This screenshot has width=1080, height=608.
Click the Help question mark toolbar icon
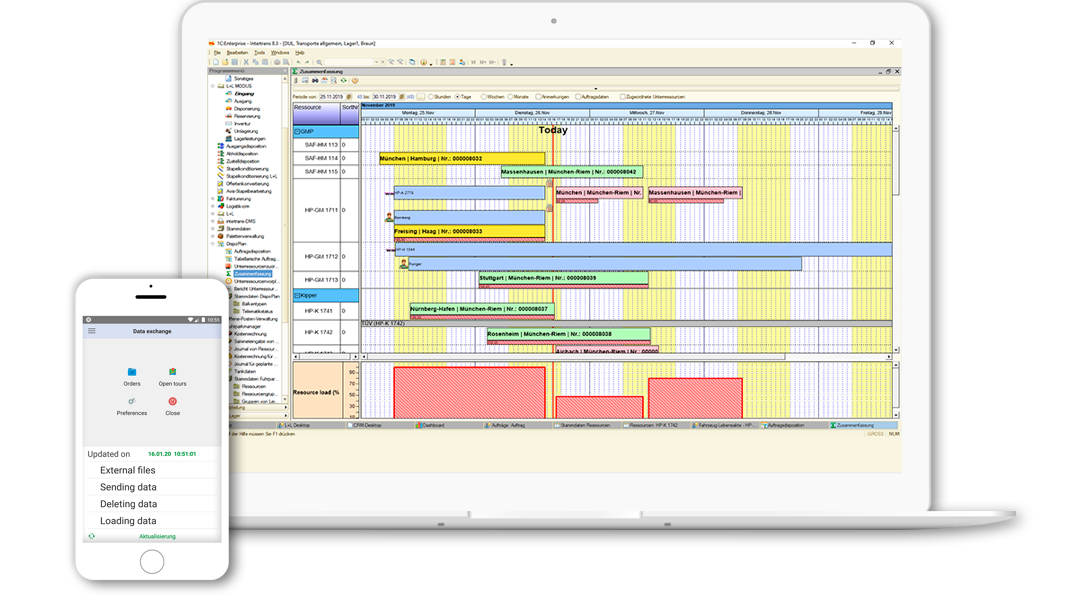tap(424, 62)
